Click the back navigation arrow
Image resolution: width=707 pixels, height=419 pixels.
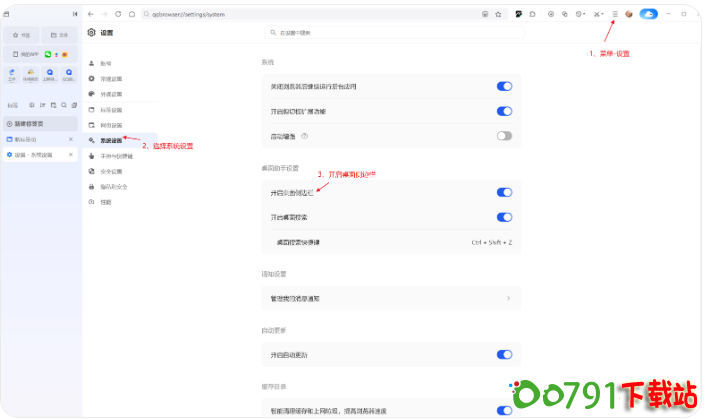tap(91, 14)
